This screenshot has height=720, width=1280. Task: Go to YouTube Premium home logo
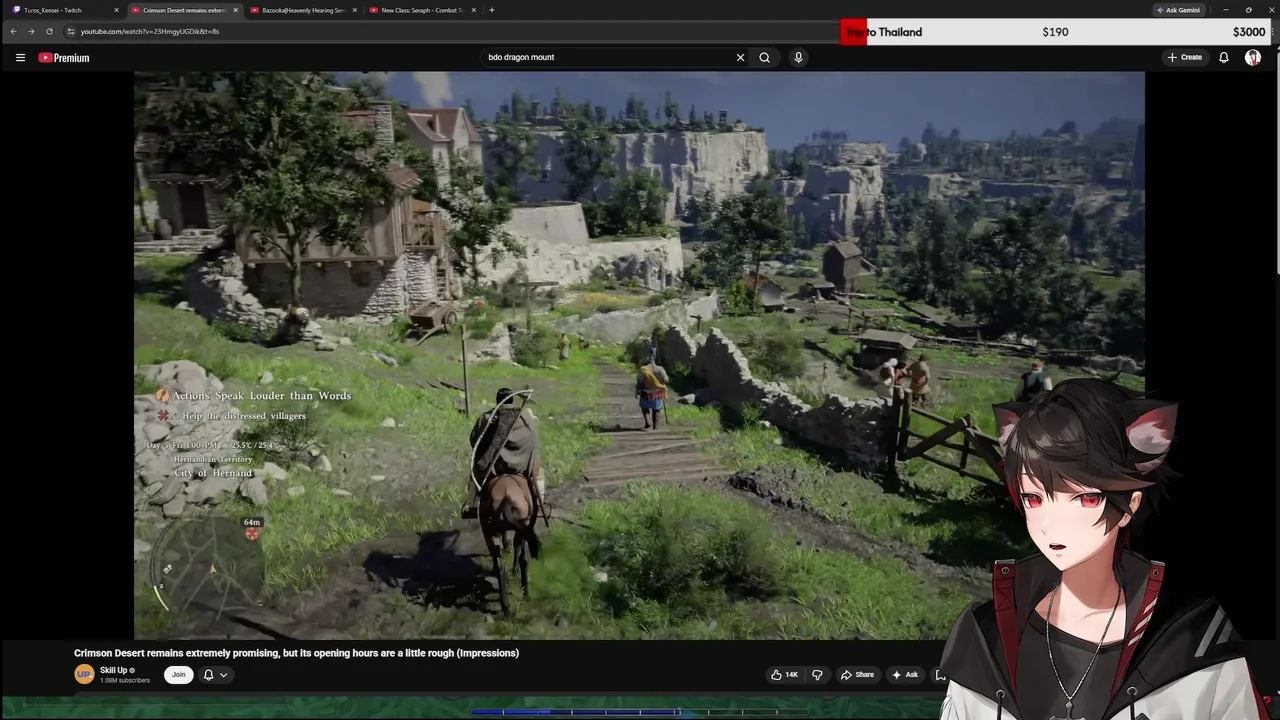[64, 58]
